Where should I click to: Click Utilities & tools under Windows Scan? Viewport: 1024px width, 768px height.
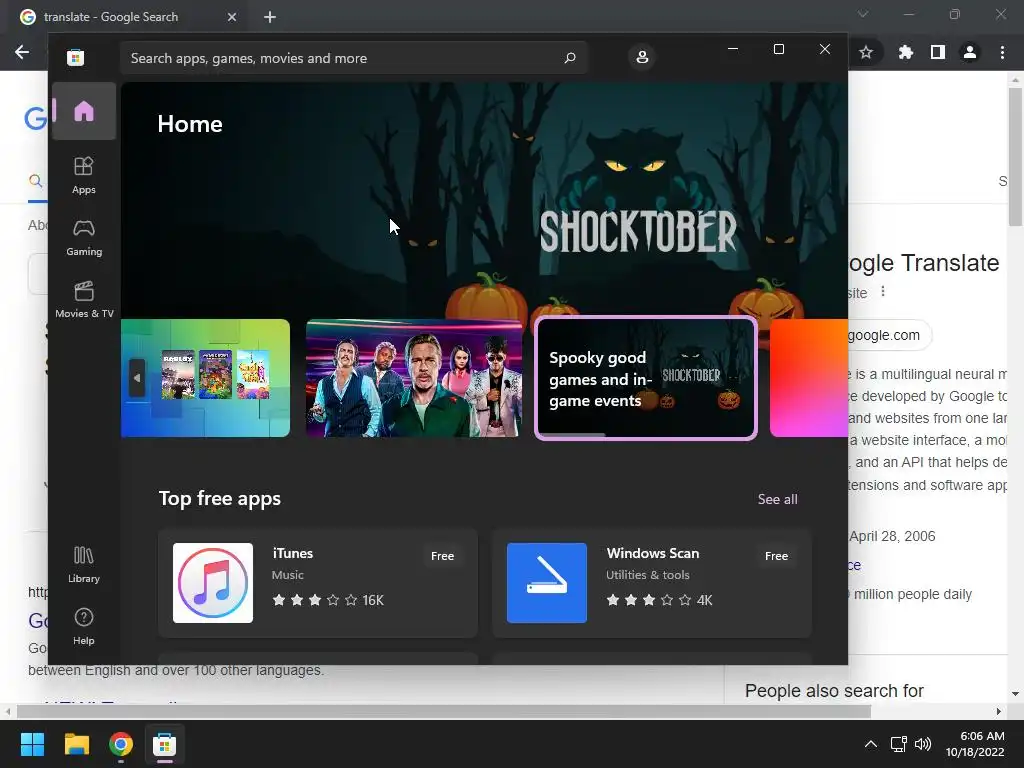[647, 575]
